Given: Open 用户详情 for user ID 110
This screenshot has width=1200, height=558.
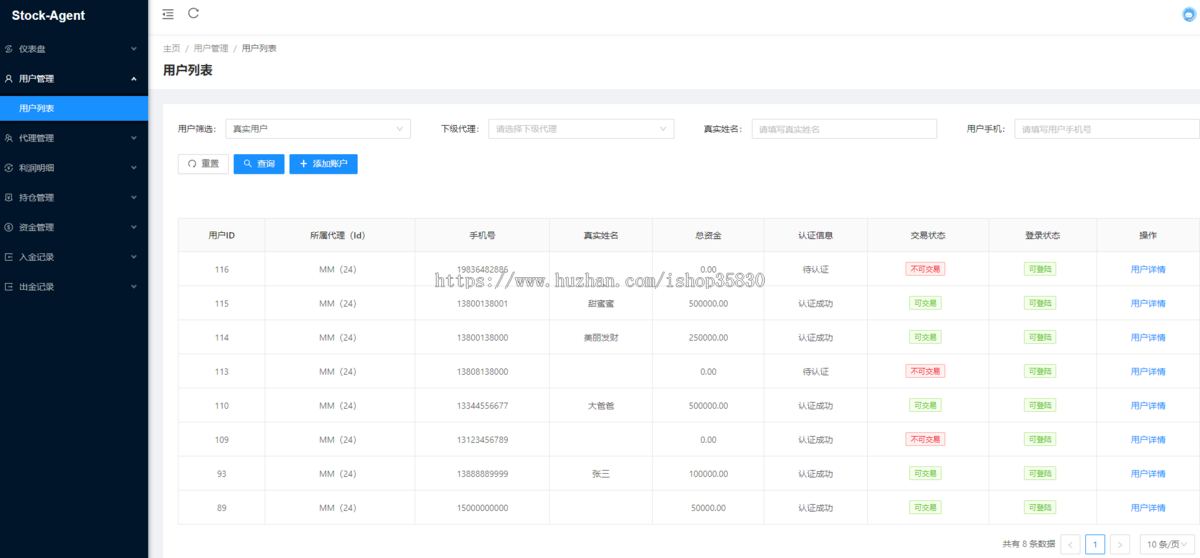Looking at the screenshot, I should click(x=1148, y=405).
